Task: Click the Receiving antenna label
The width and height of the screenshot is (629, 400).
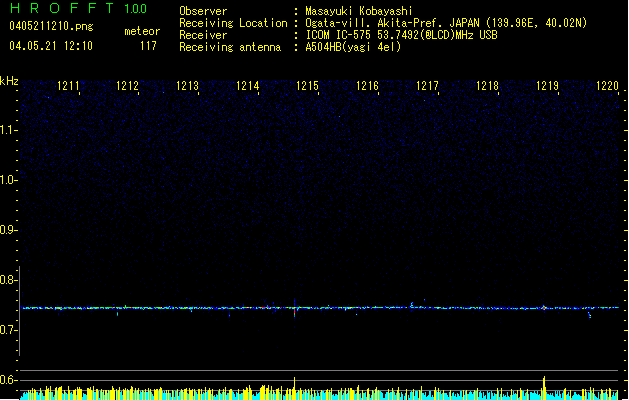Action: 230,47
